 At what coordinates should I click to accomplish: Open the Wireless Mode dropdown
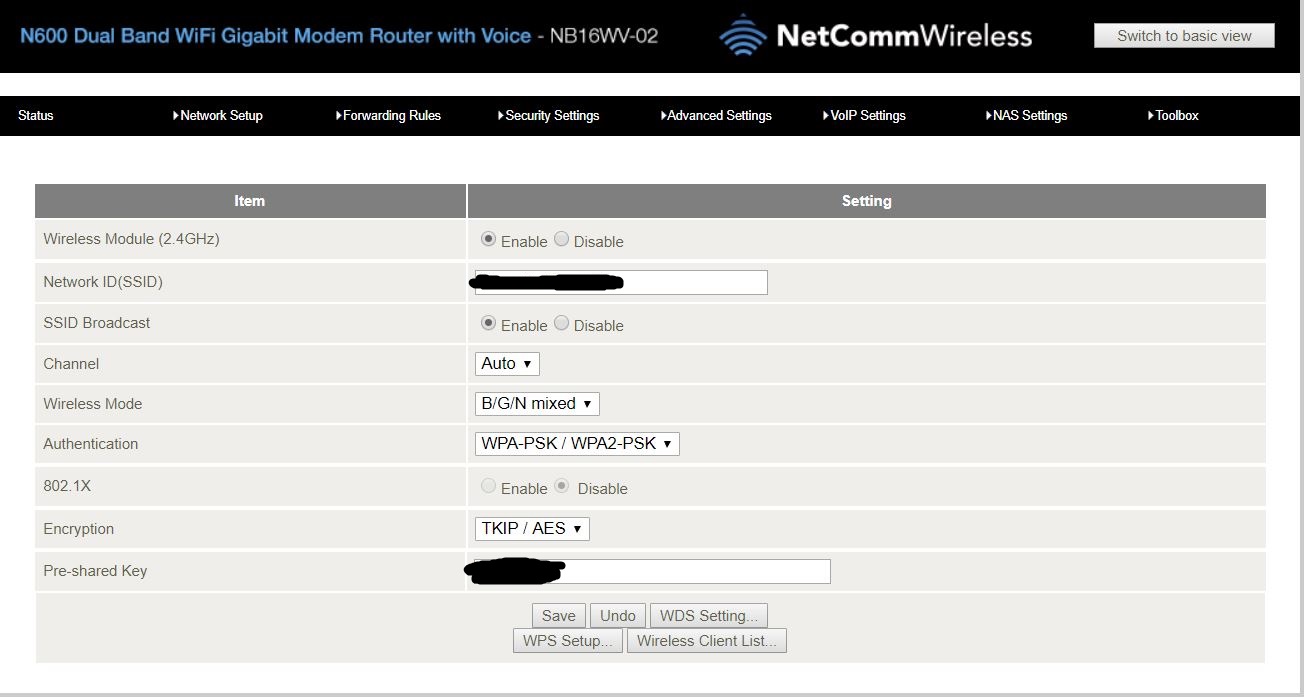(x=537, y=404)
